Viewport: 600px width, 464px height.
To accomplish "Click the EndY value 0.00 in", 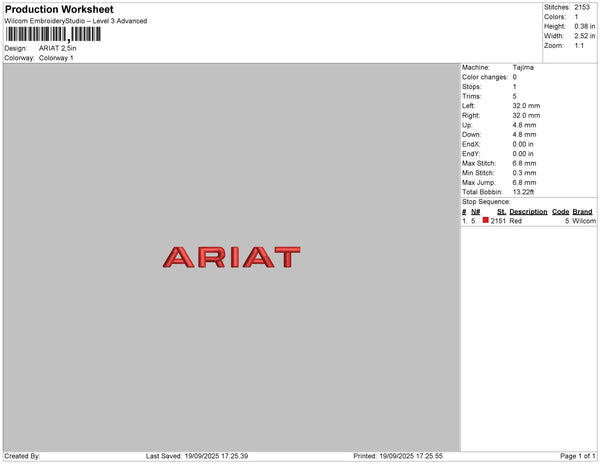I will pos(523,154).
